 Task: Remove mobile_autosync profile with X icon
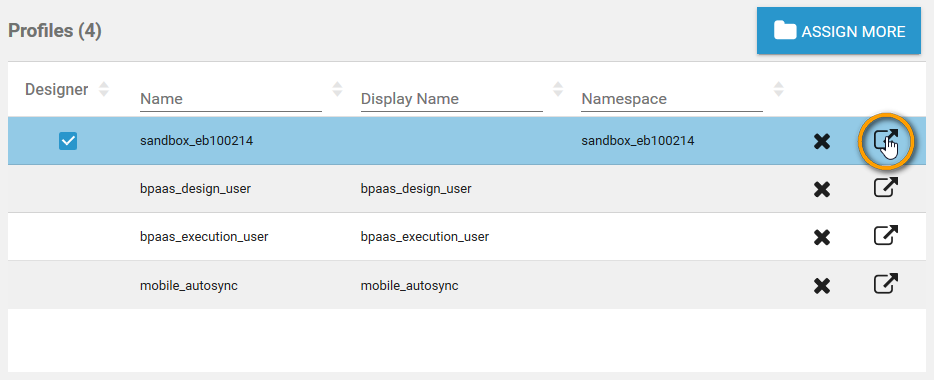822,286
